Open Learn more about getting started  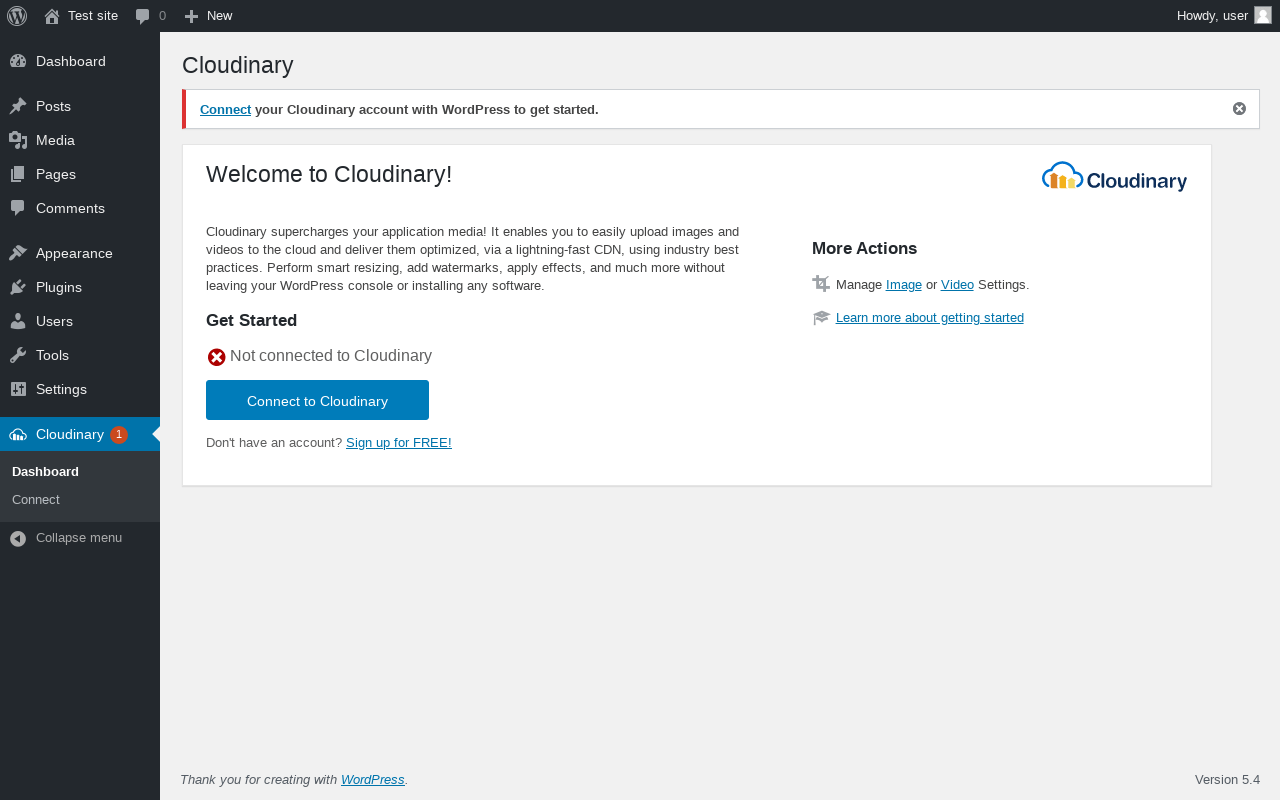929,318
